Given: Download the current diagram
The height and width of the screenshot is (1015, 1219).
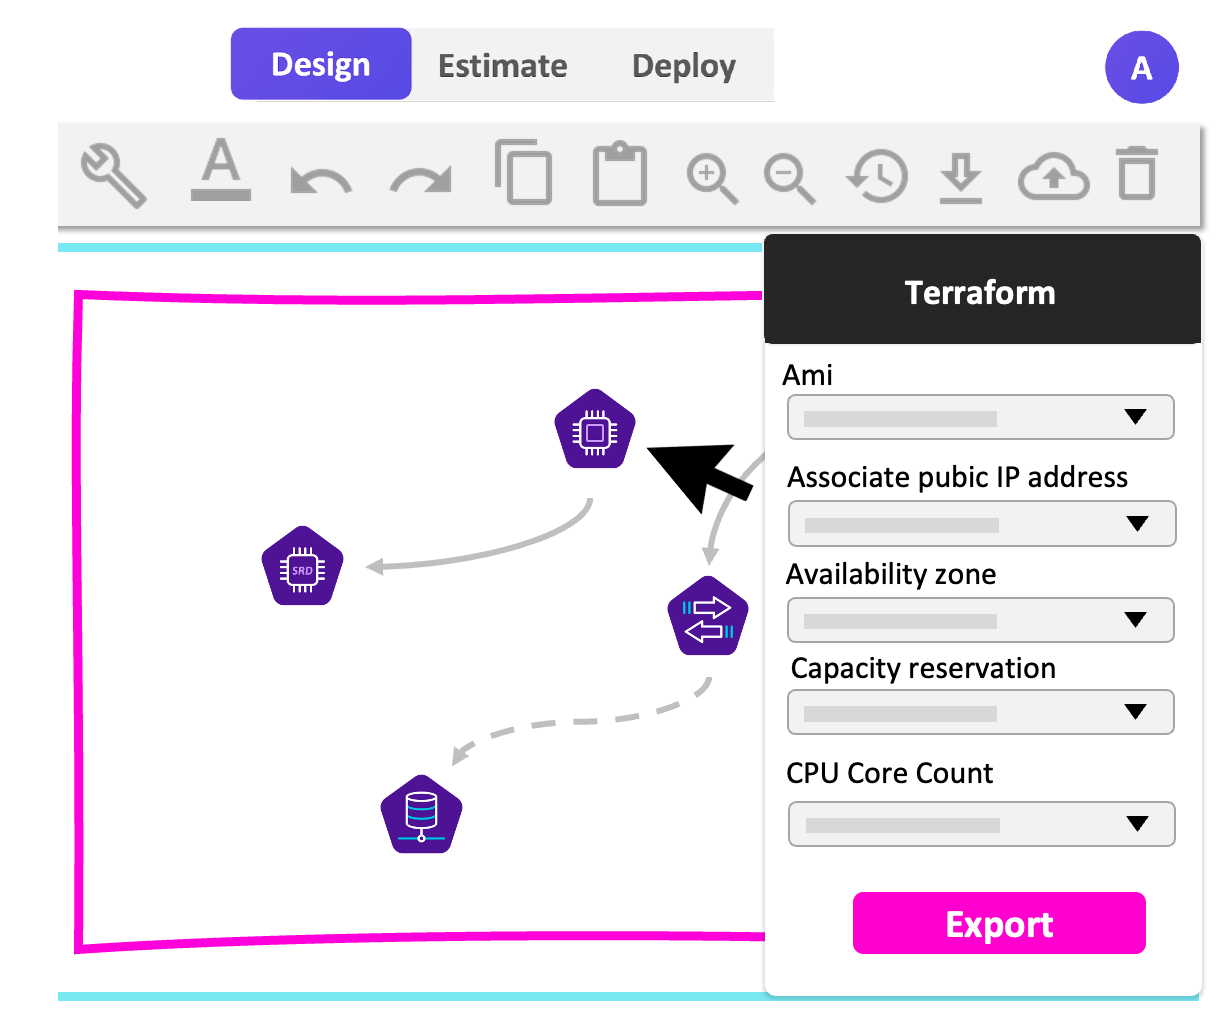Looking at the screenshot, I should pos(960,177).
